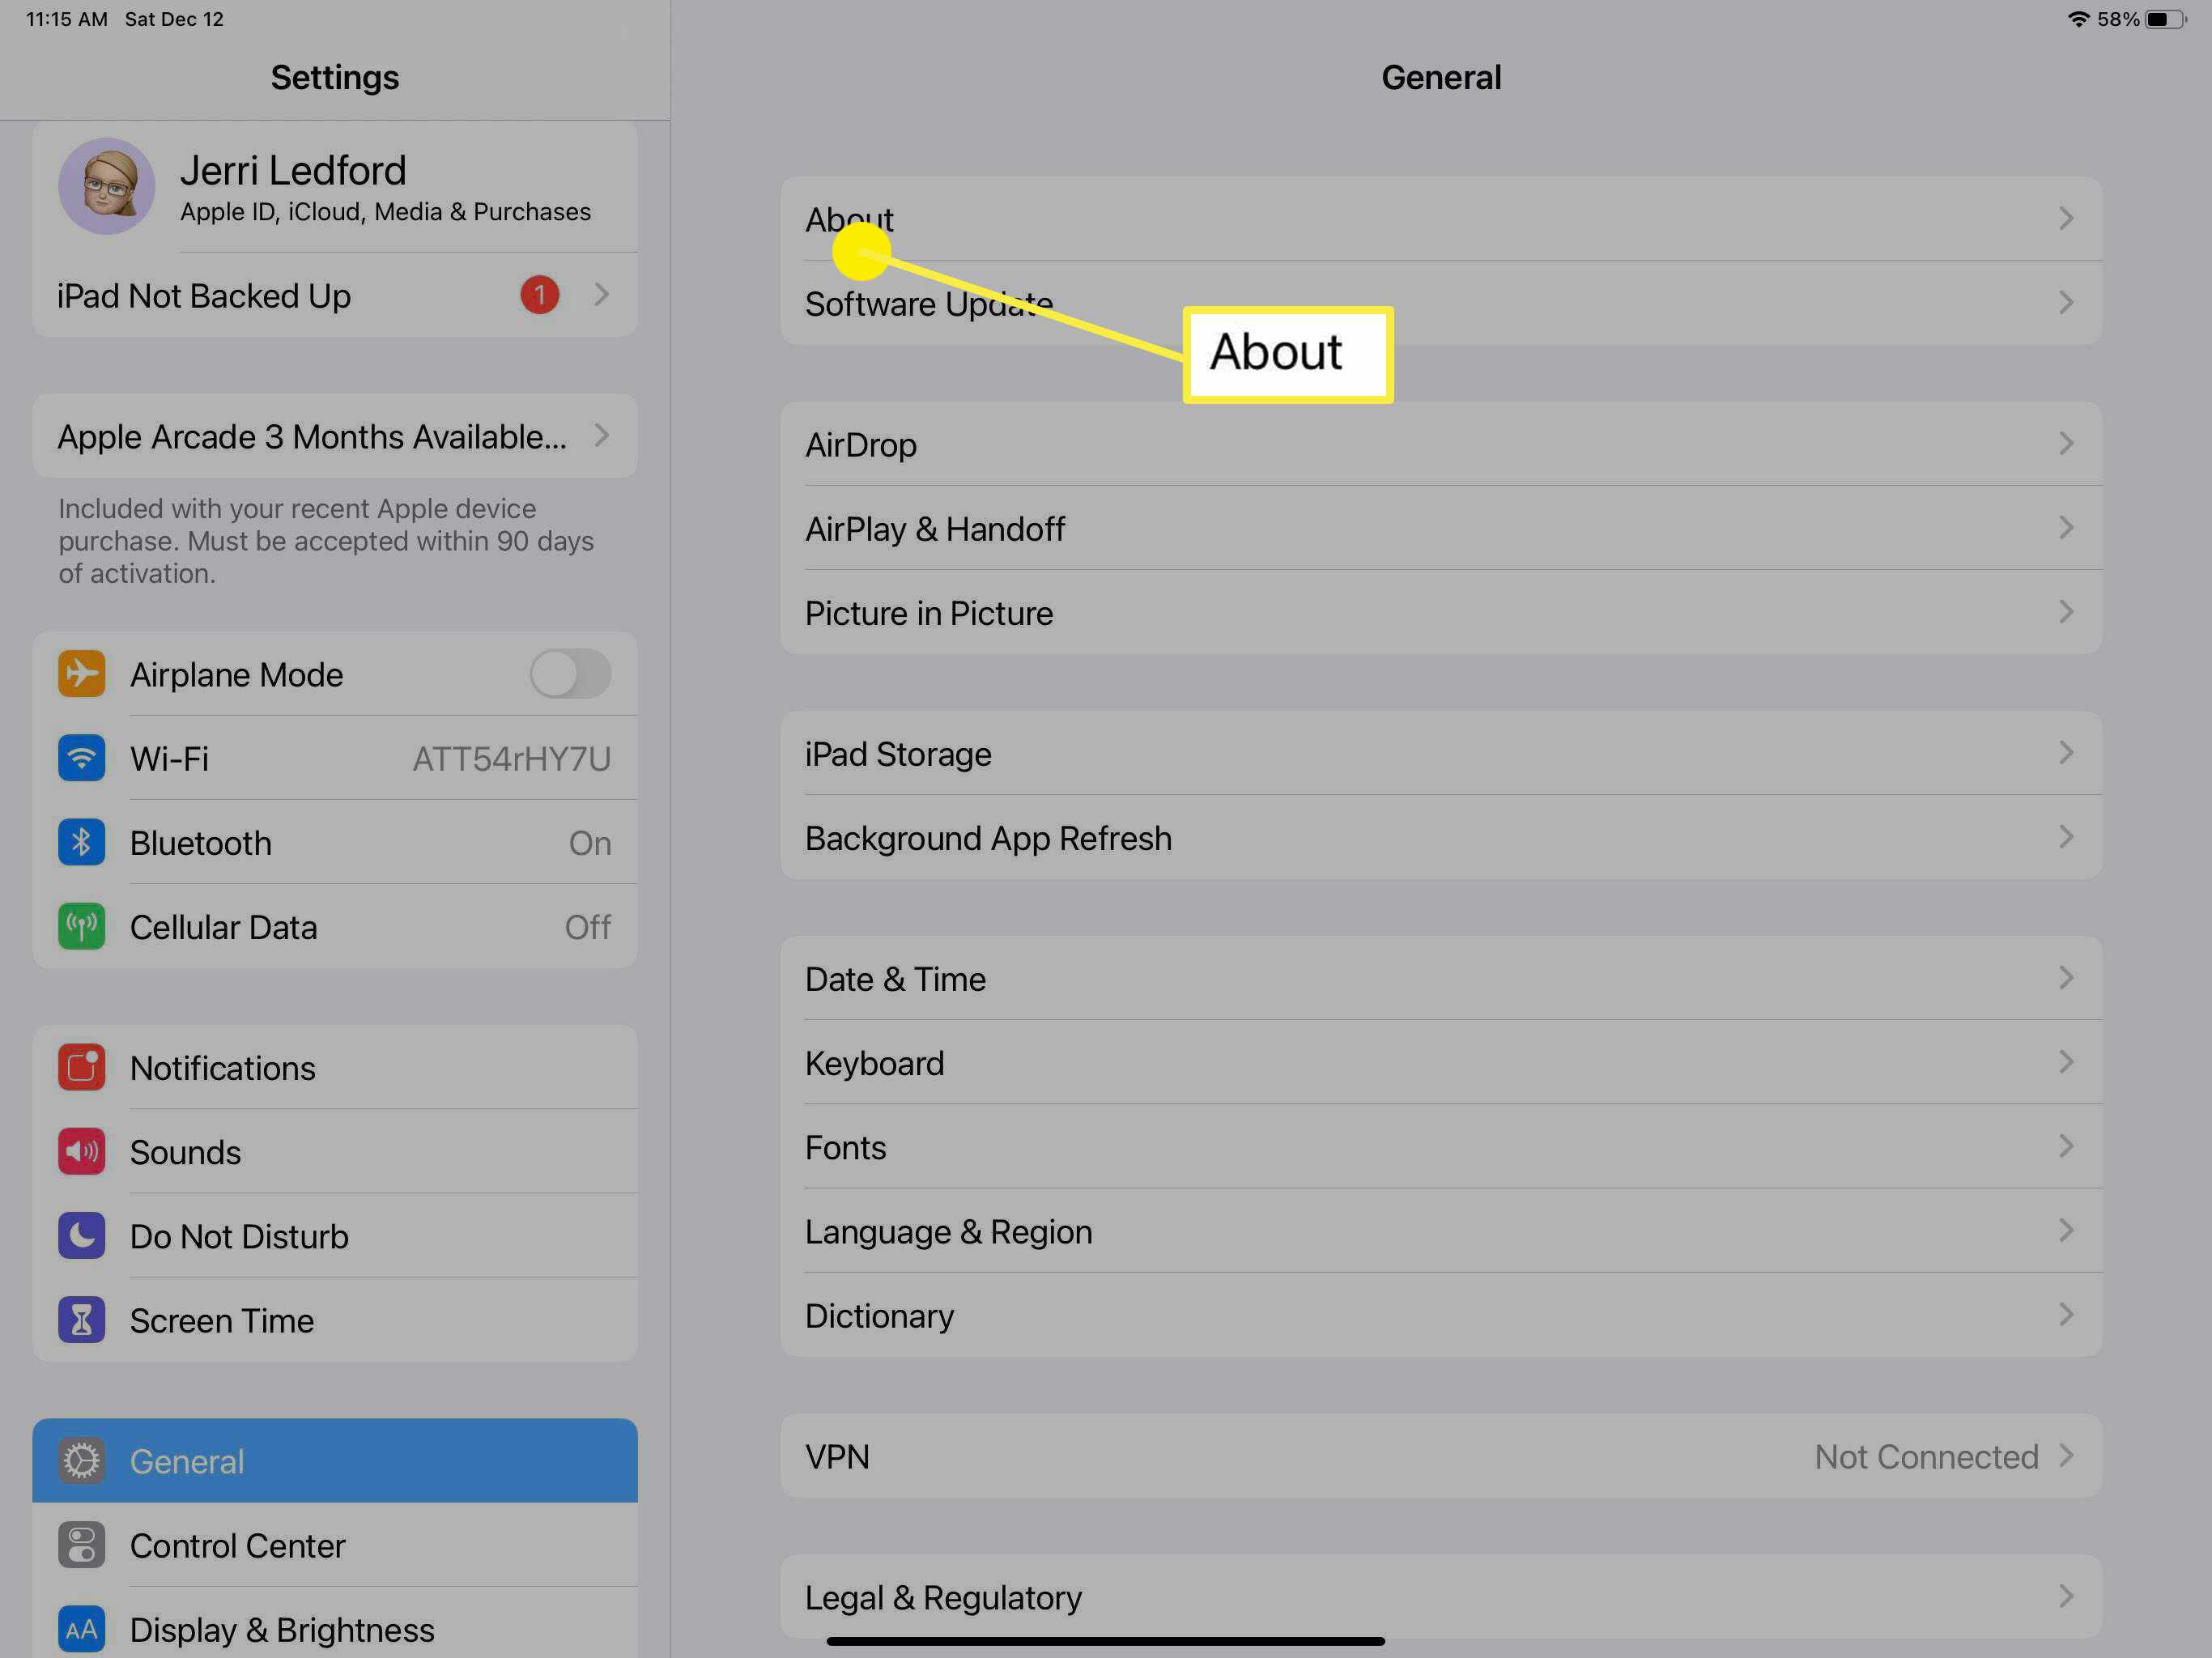2212x1658 pixels.
Task: Tap the VPN row chevron
Action: tap(2066, 1455)
